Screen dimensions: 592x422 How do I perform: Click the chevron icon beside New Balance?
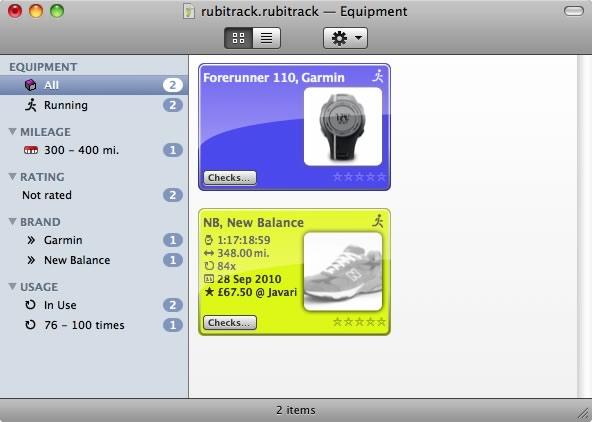[31, 260]
